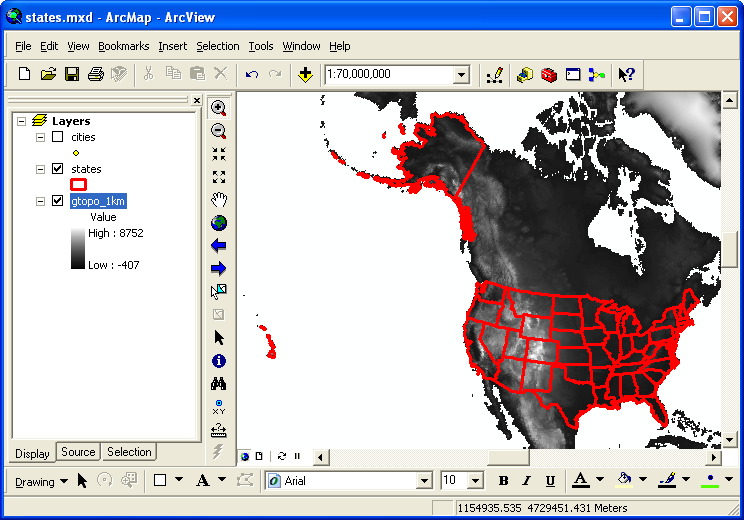744x520 pixels.
Task: Switch to the Source tab
Action: pos(78,452)
